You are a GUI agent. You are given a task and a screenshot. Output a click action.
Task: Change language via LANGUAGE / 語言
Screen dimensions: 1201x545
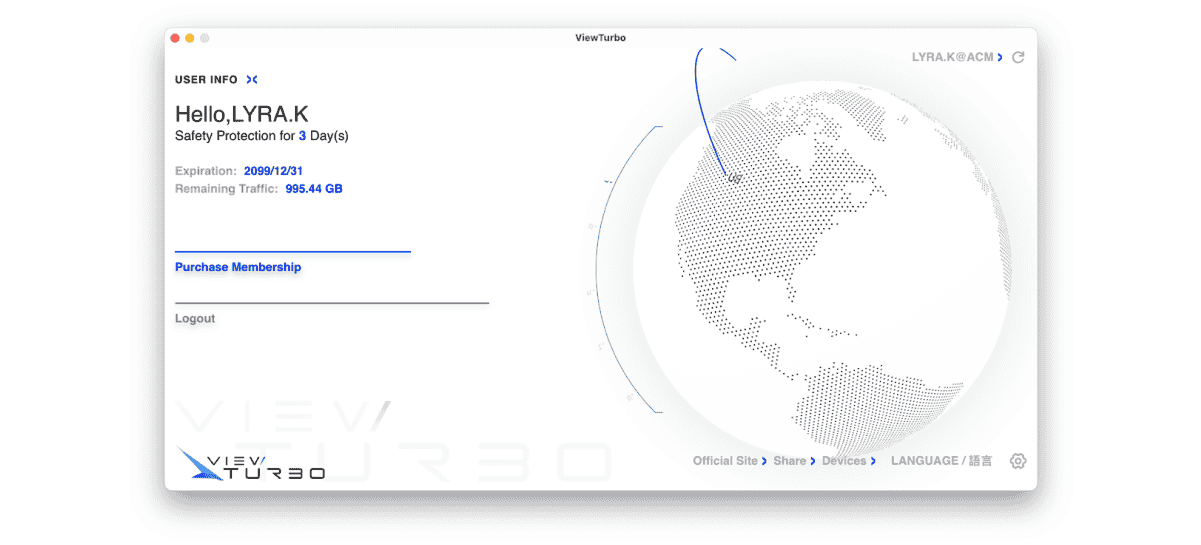tap(942, 461)
